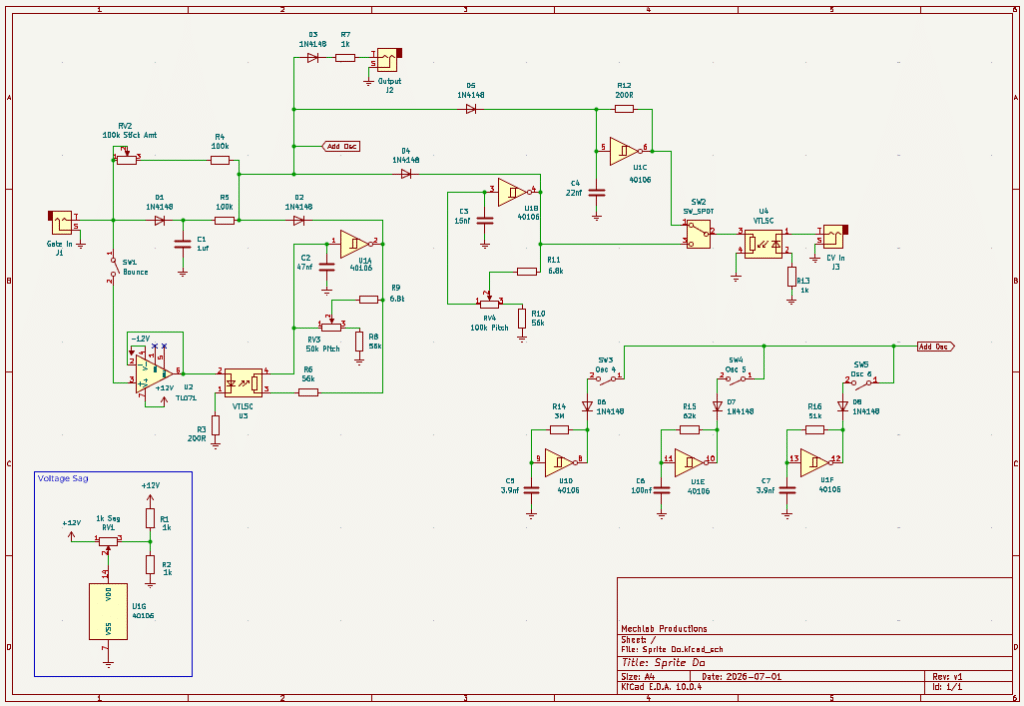Click the U1C inverter gate symbol

tap(624, 151)
